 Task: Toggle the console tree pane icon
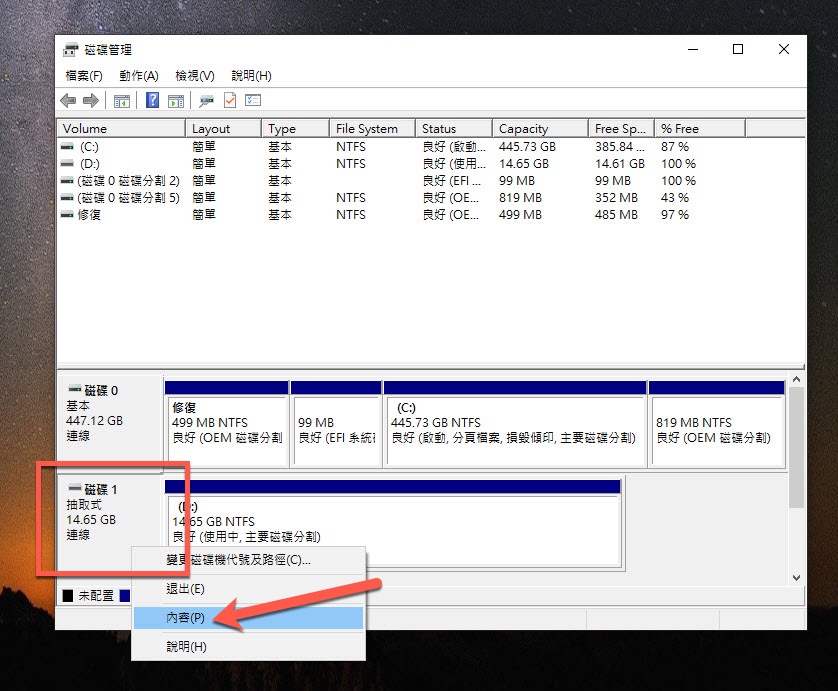(122, 100)
